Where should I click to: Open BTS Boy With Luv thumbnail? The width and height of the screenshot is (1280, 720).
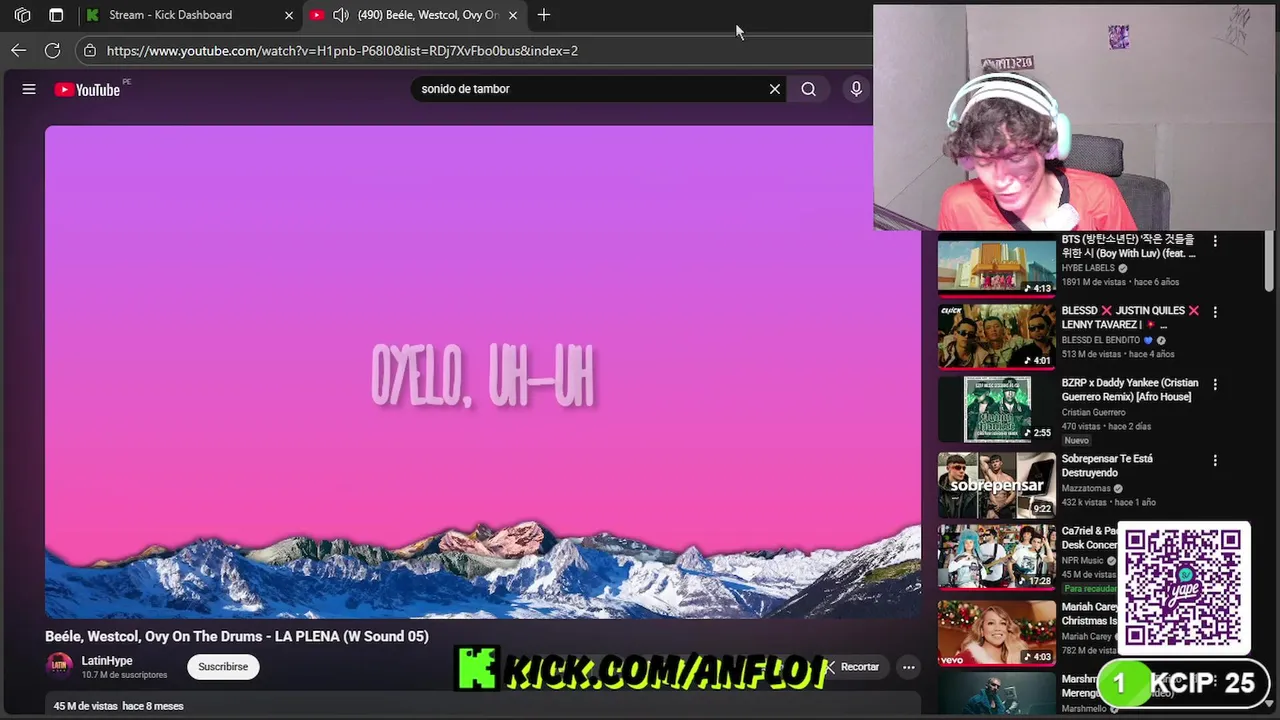pos(996,265)
